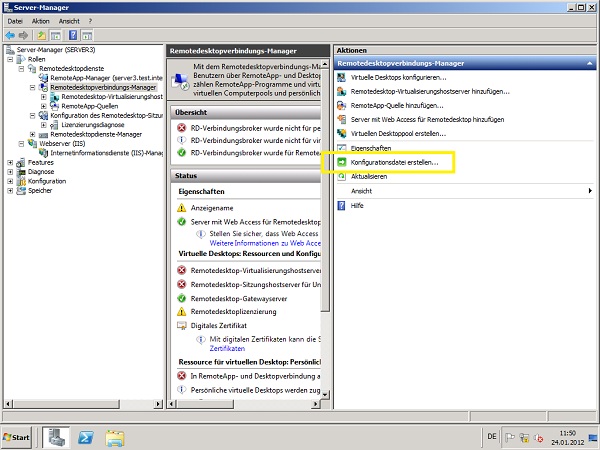The height and width of the screenshot is (450, 600).
Task: Click the DE language indicator
Action: (x=492, y=437)
